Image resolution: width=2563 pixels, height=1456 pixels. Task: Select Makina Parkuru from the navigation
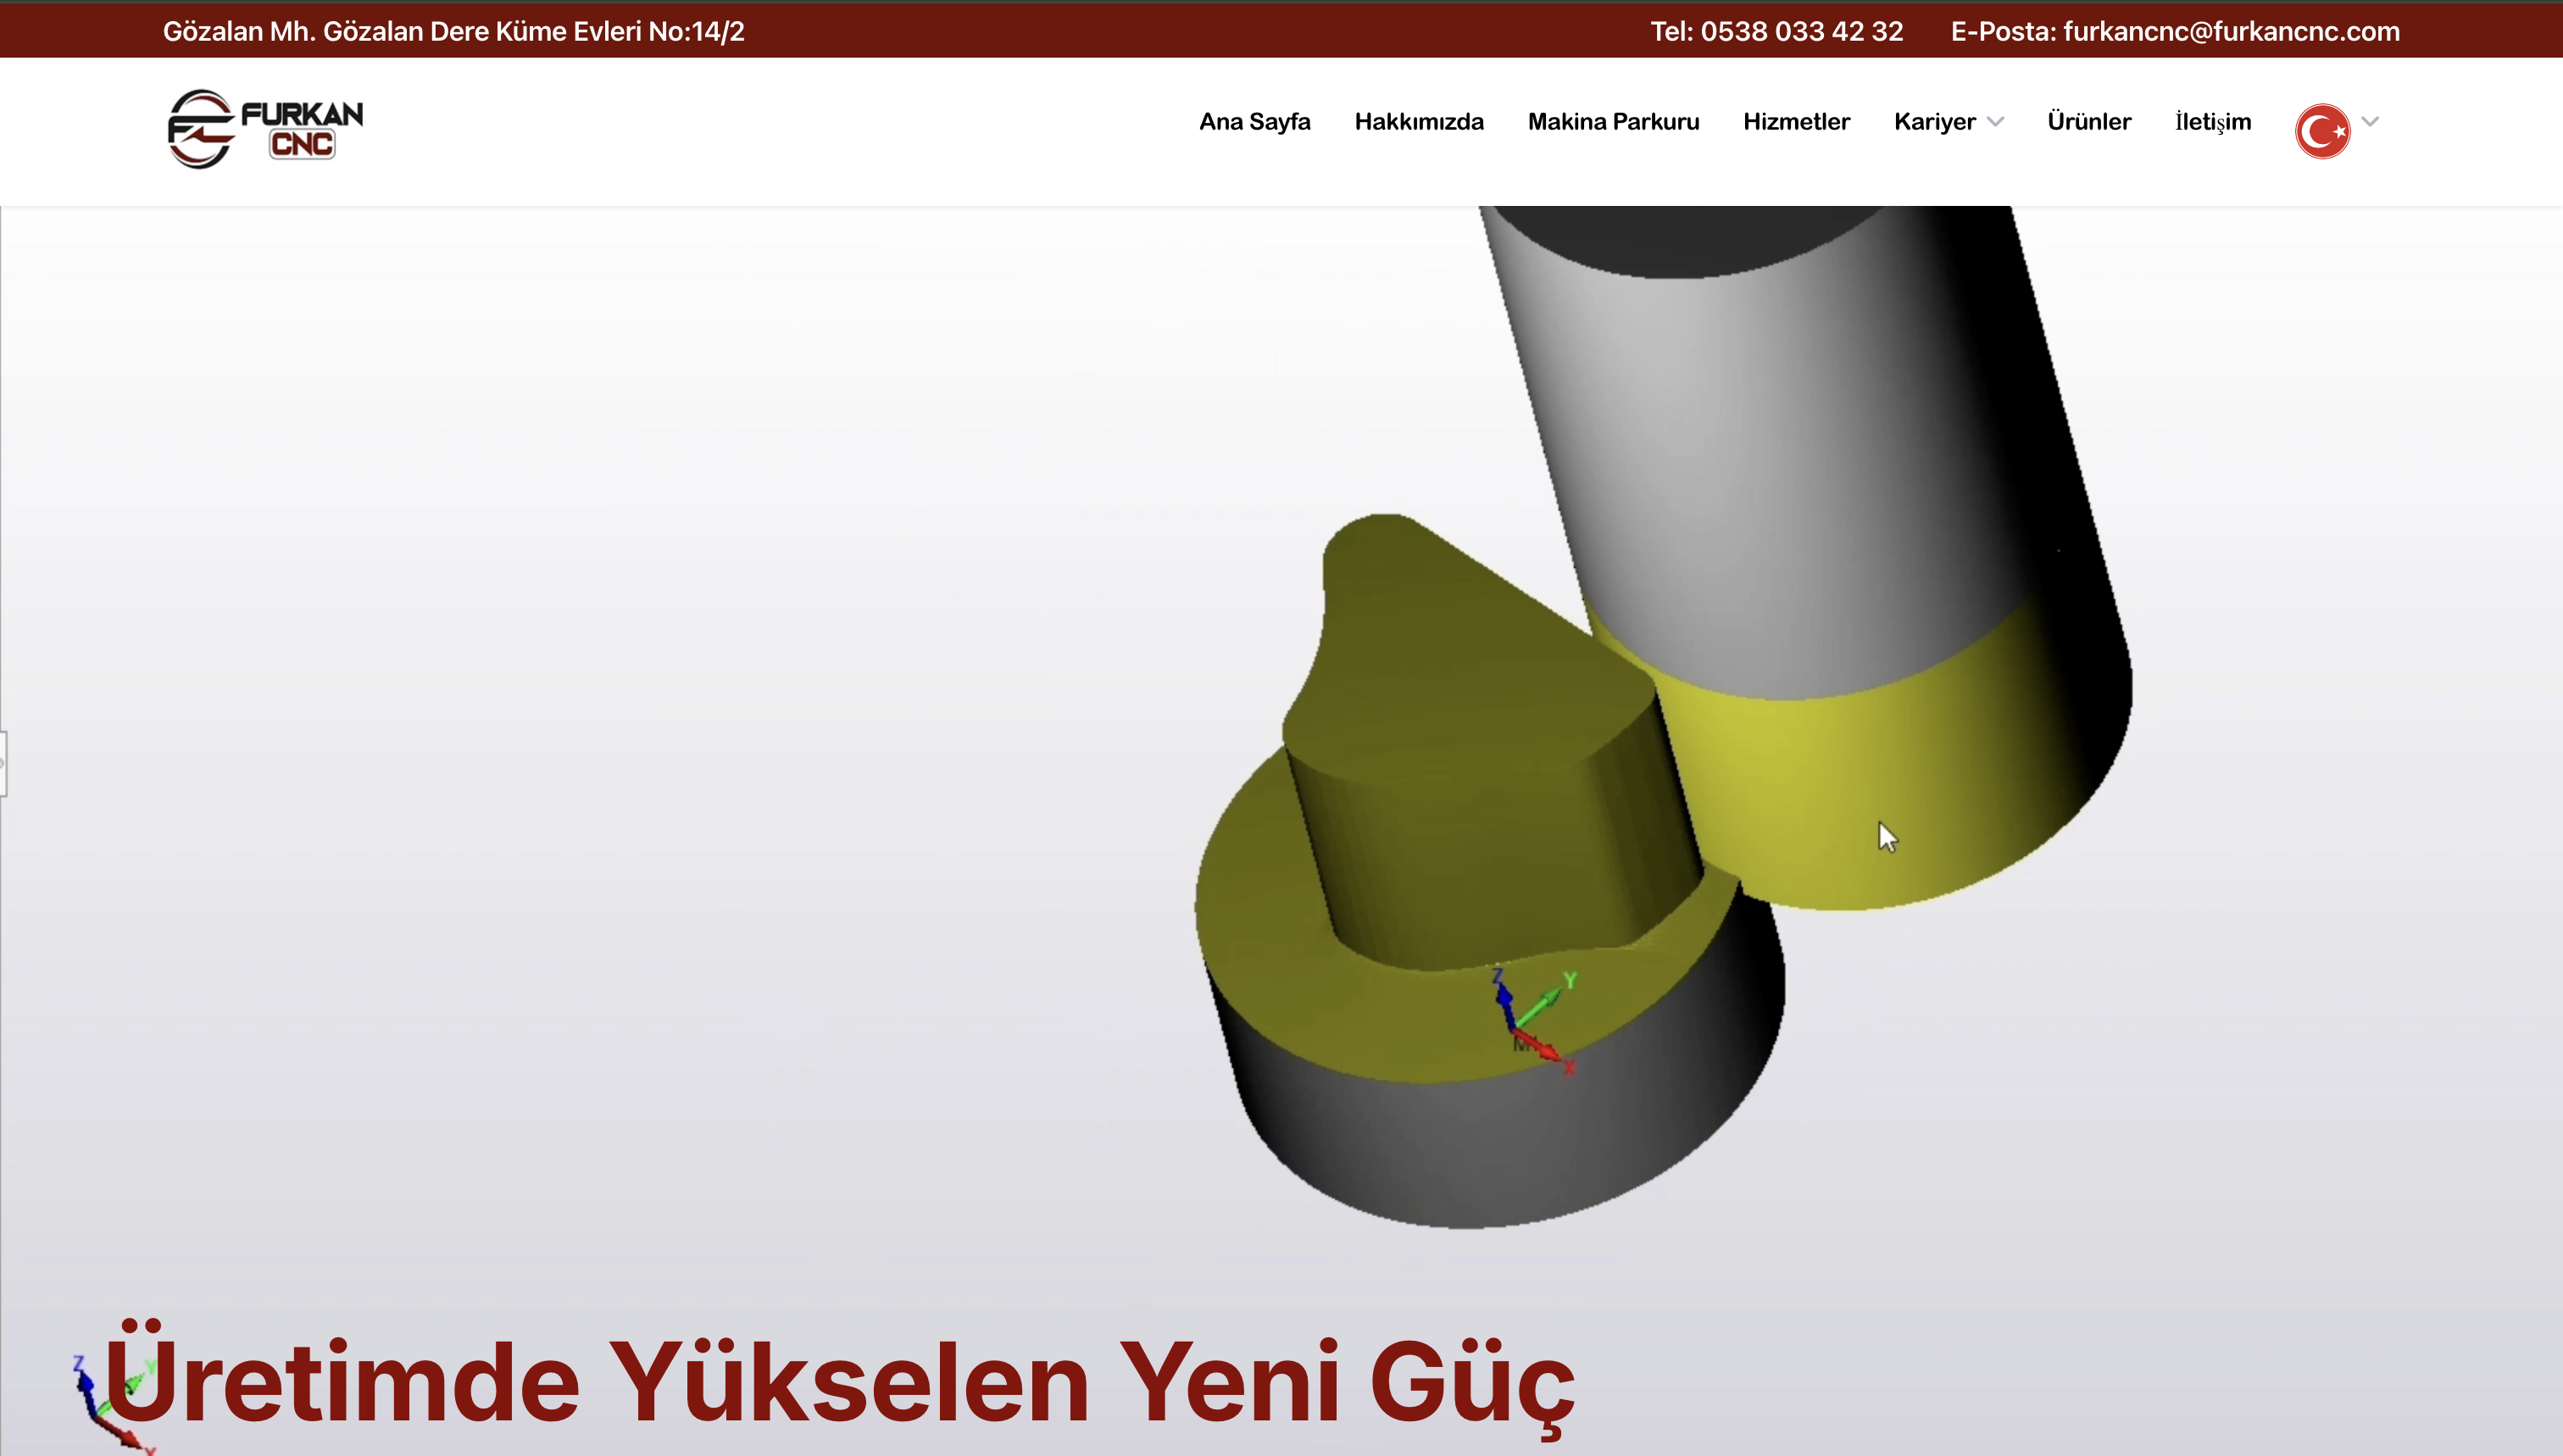(1613, 121)
